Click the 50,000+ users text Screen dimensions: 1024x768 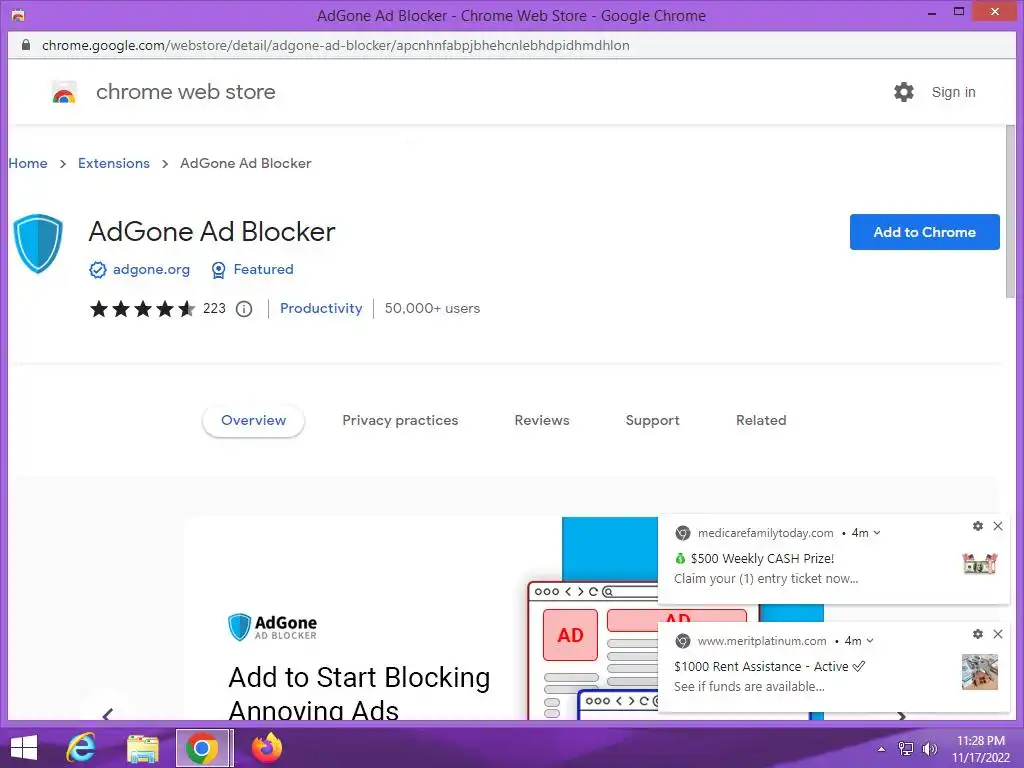pyautogui.click(x=432, y=308)
